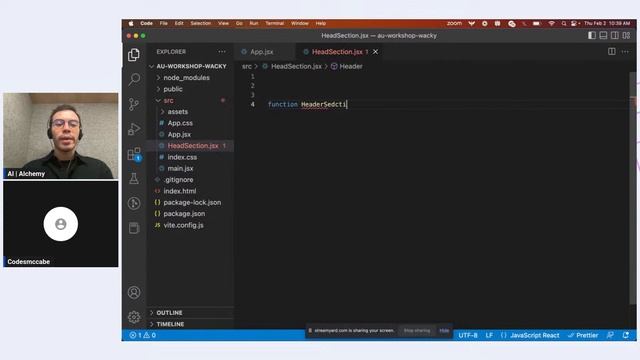
Task: Select HeadSection.jsx in the file tree
Action: 193,146
